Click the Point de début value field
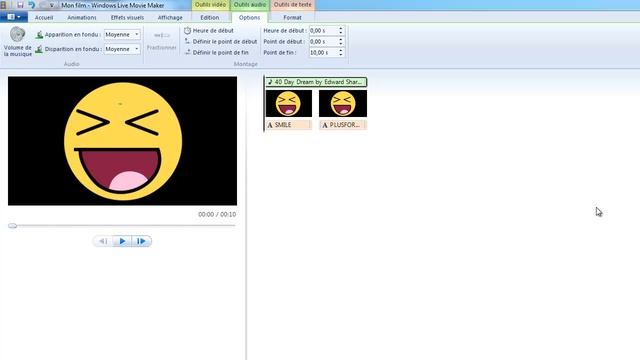 [x=323, y=42]
